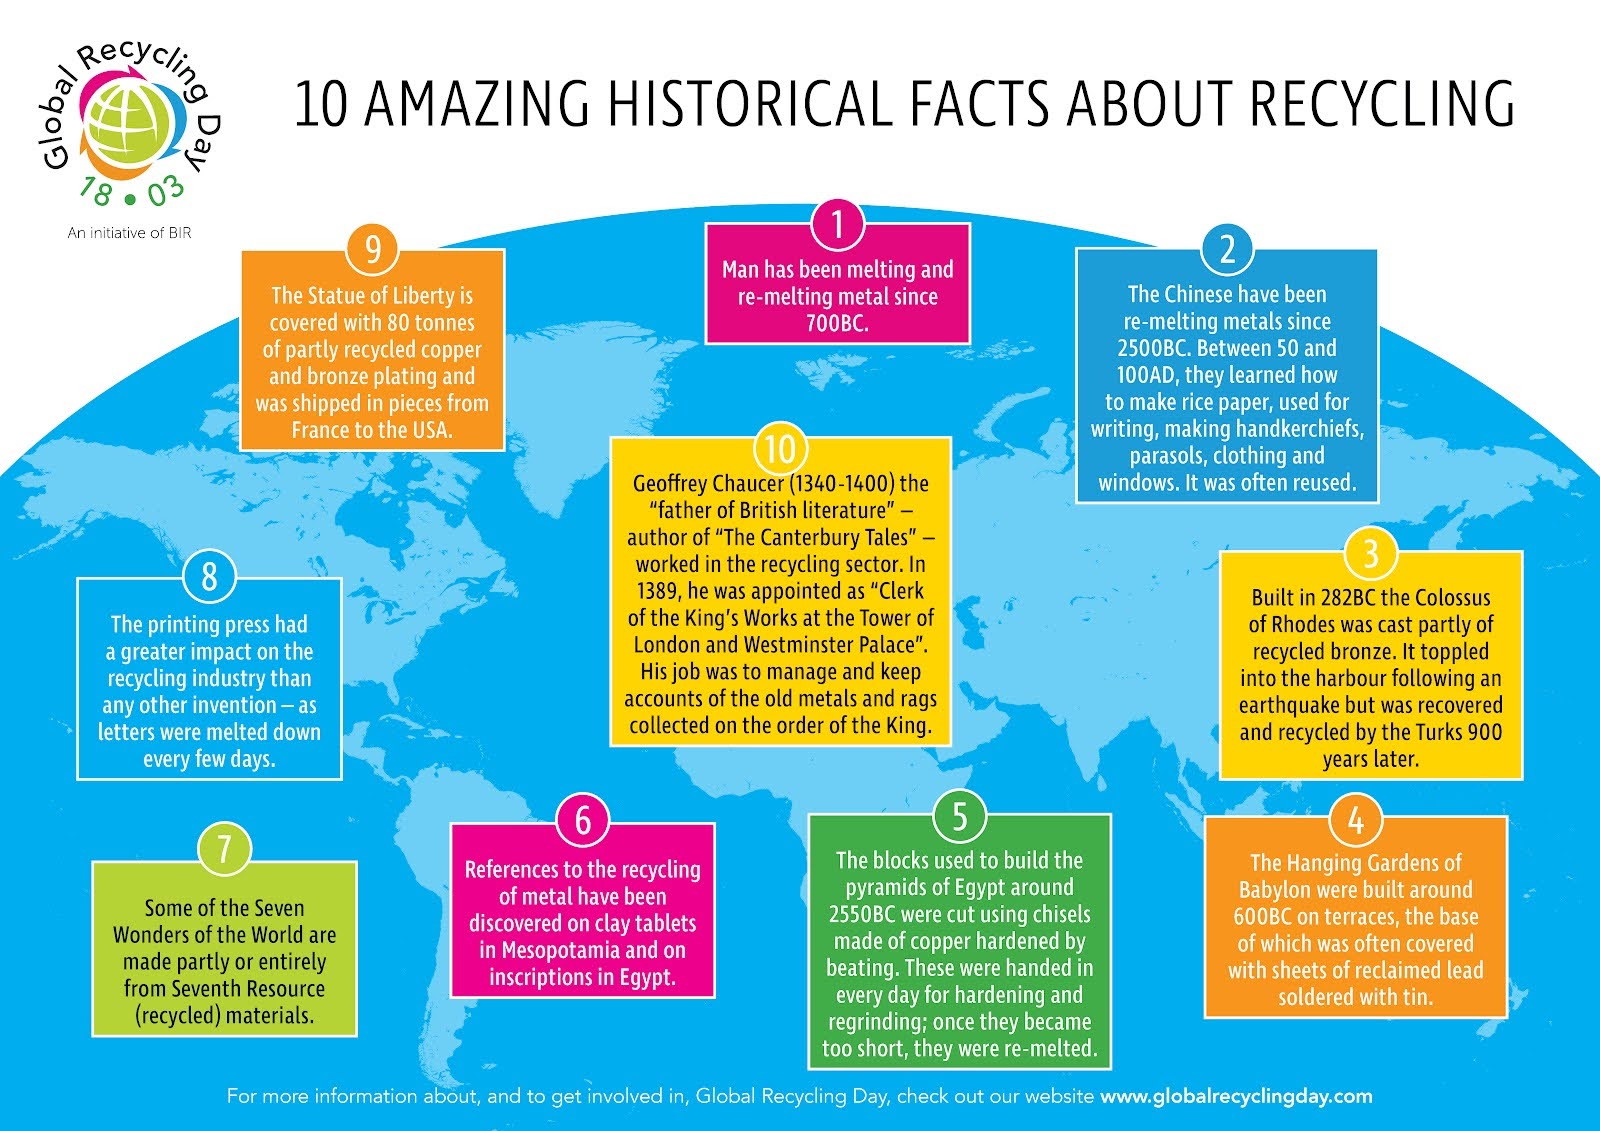Click the blue number 8 circle
1600x1131 pixels.
click(209, 577)
